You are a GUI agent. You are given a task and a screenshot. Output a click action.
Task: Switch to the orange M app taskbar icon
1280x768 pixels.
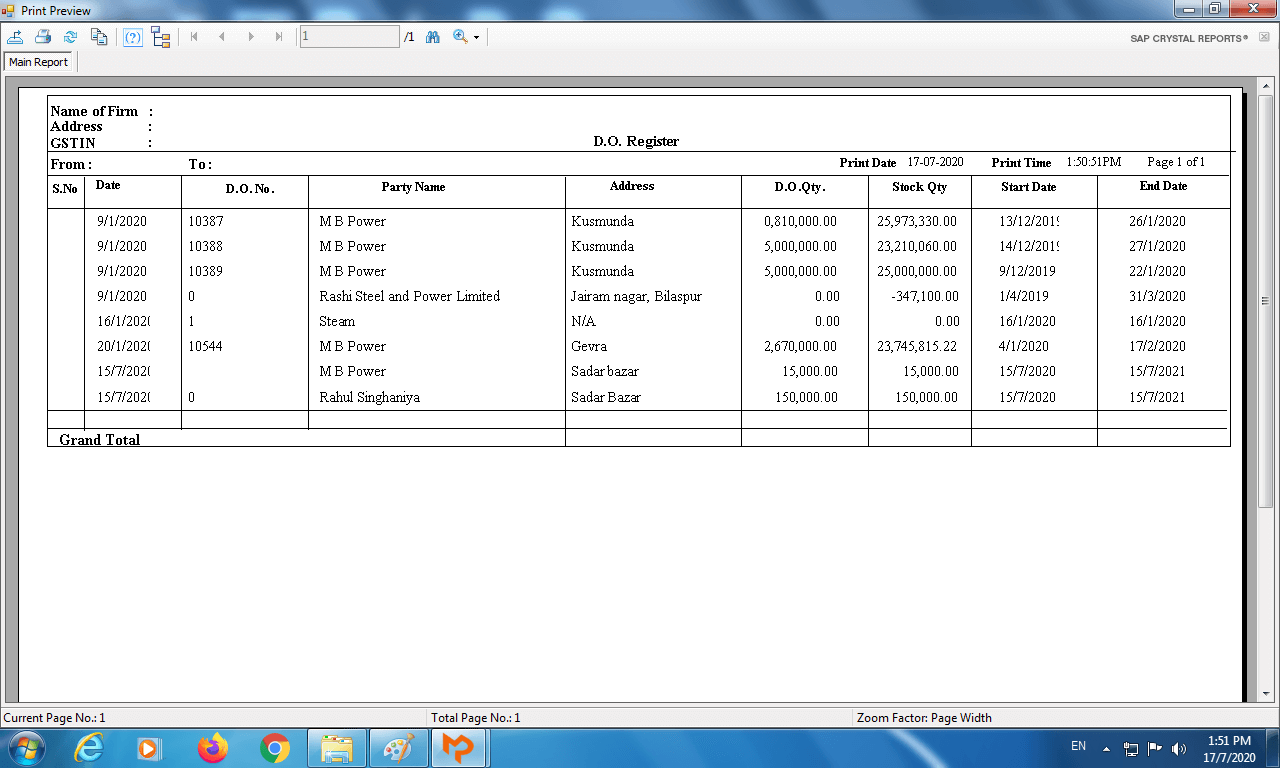pyautogui.click(x=459, y=748)
